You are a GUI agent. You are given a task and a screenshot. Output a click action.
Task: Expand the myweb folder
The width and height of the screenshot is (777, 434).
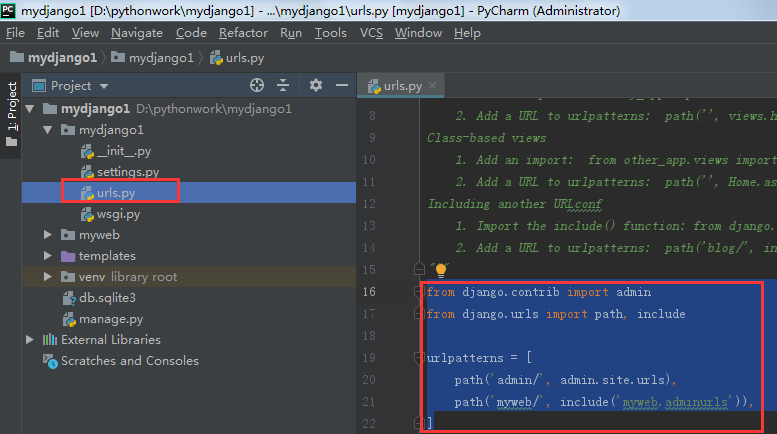[48, 235]
